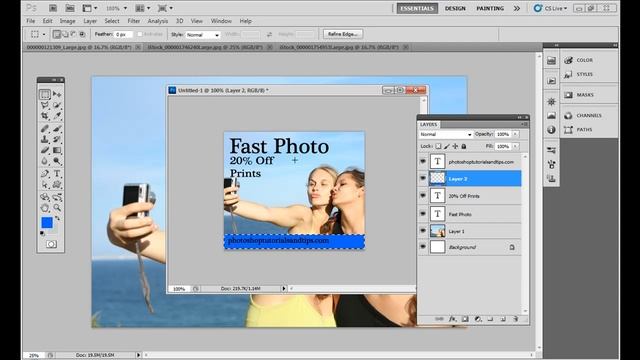640x360 pixels.
Task: Switch to first document tab ending Large.jpg @ 16.7%
Action: pyautogui.click(x=79, y=47)
